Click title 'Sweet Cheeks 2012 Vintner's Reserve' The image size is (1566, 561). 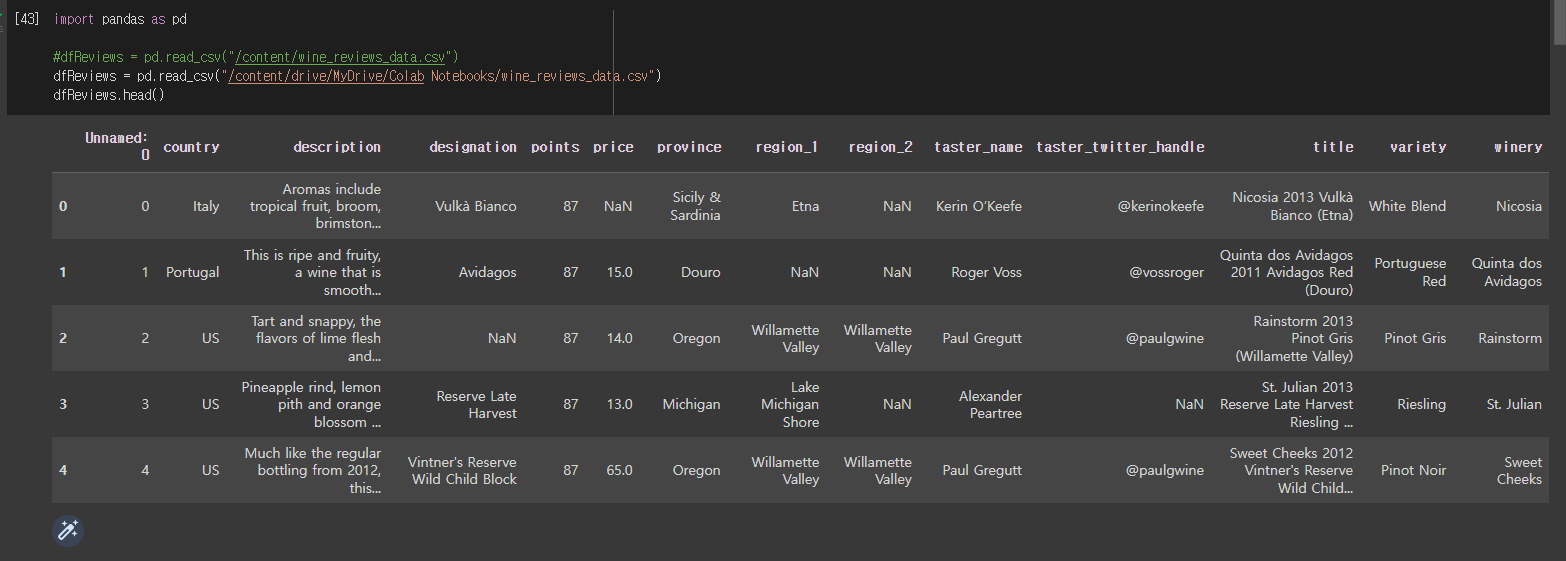pyautogui.click(x=1291, y=470)
